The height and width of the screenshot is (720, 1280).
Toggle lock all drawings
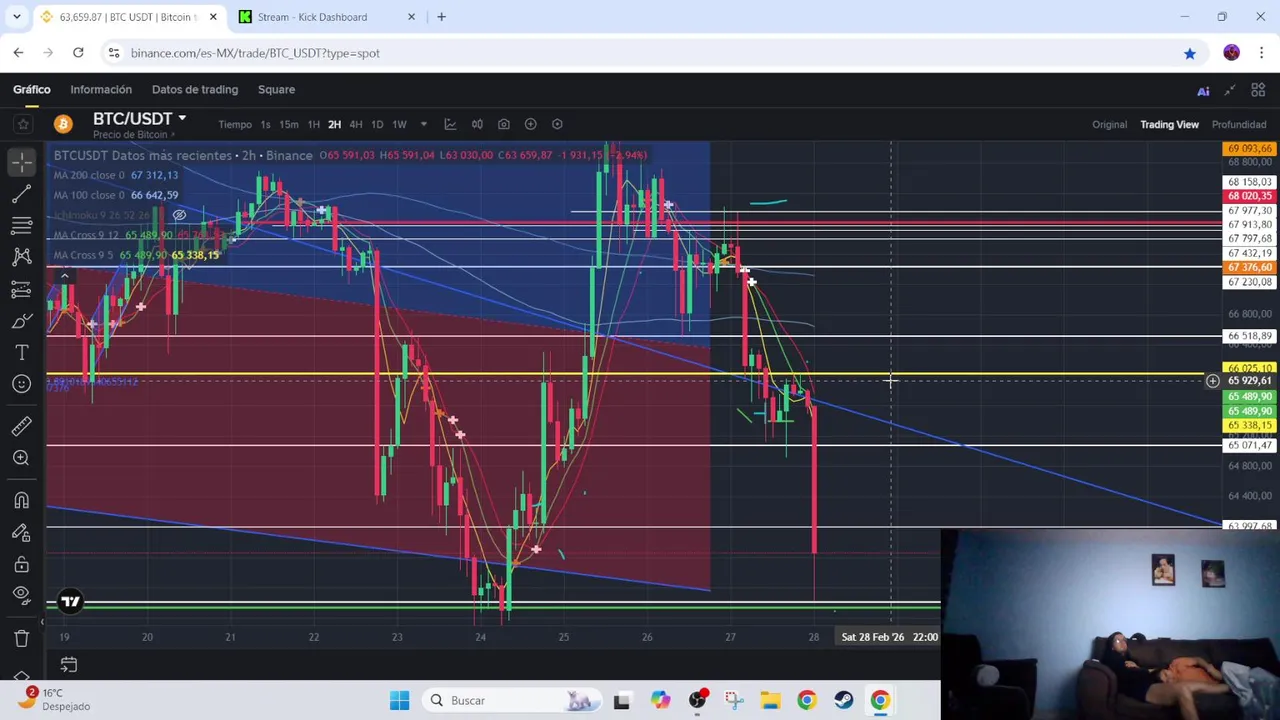pos(21,564)
